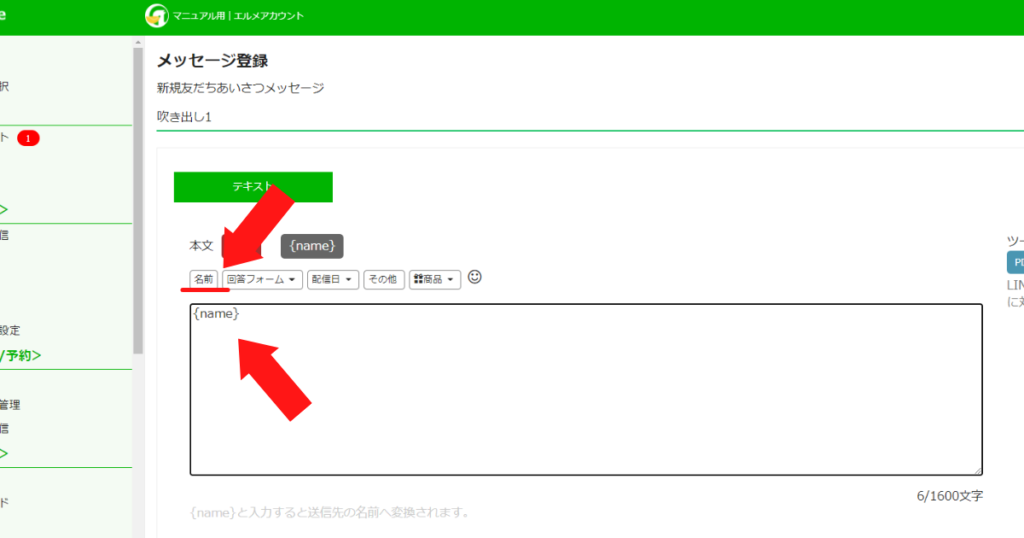The width and height of the screenshot is (1024, 538).
Task: Select the green テキスト tab
Action: [x=253, y=187]
